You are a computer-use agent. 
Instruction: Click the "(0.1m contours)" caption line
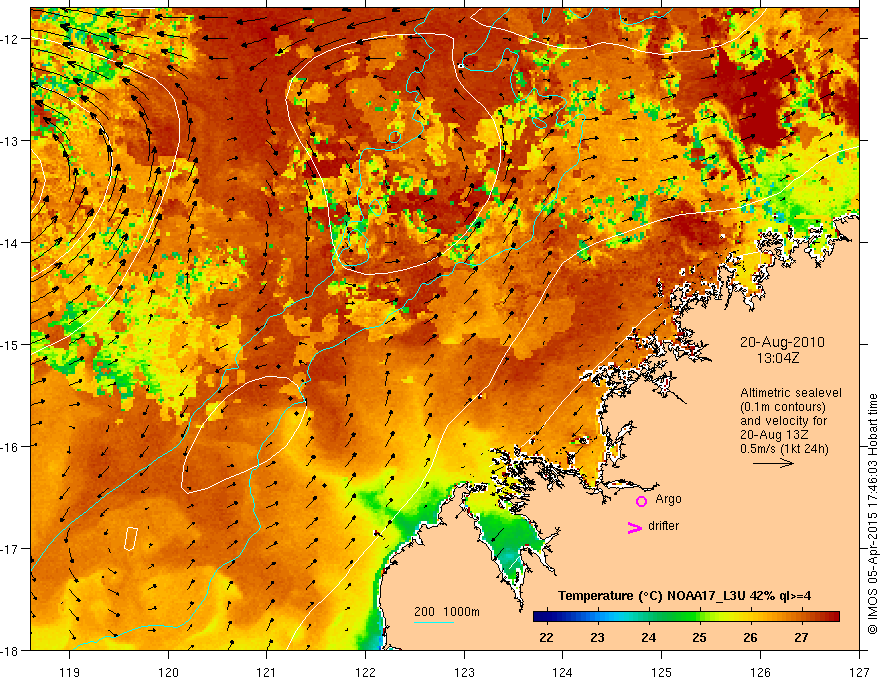(783, 407)
